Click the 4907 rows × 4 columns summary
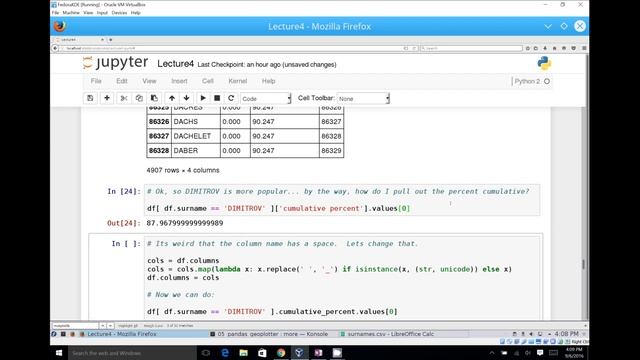Viewport: 640px width, 360px height. click(183, 170)
